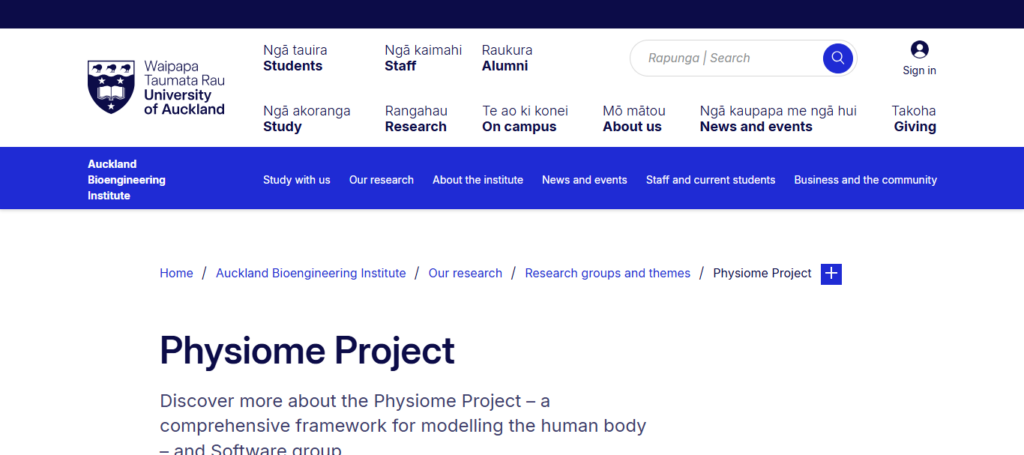Viewport: 1024px width, 455px height.
Task: Open the Giving menu
Action: point(914,119)
